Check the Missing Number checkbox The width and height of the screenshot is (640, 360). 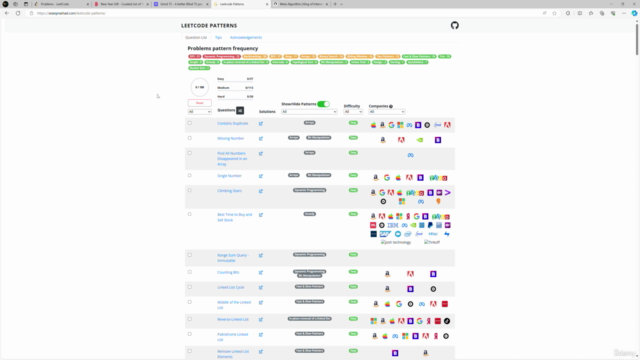tap(189, 138)
